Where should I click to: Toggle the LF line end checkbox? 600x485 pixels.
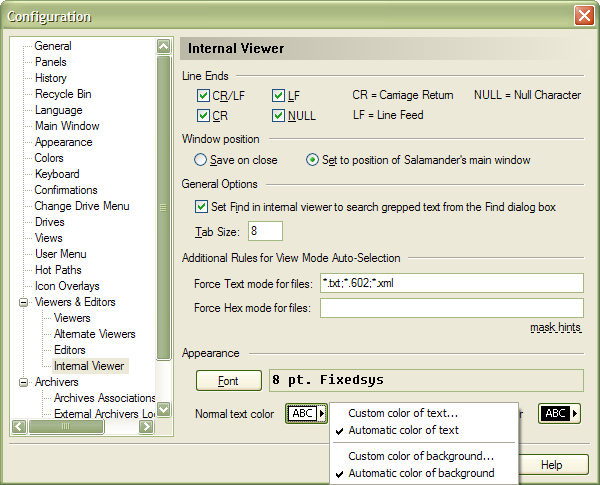tap(279, 96)
